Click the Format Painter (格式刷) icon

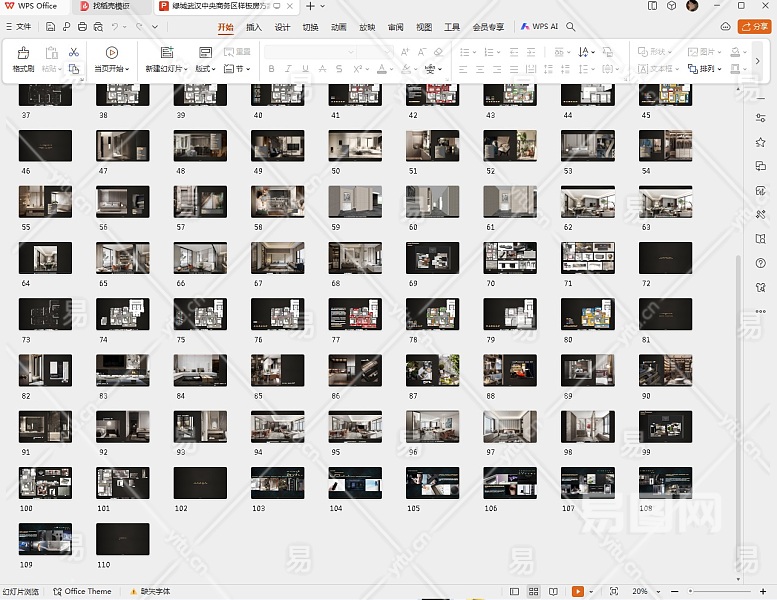tap(22, 53)
